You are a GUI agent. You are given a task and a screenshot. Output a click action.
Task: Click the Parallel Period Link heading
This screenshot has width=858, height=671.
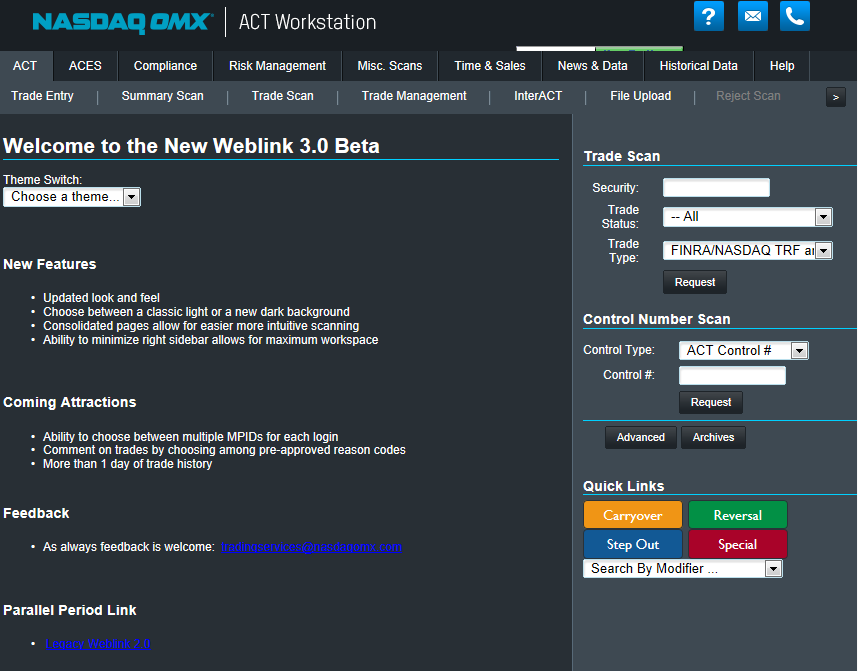click(69, 610)
